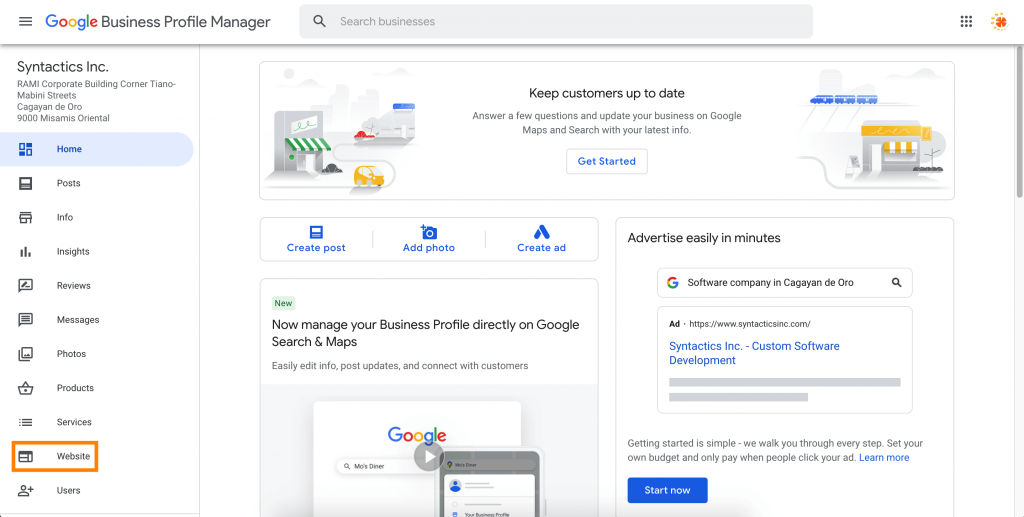Click the Create post icon

click(316, 232)
